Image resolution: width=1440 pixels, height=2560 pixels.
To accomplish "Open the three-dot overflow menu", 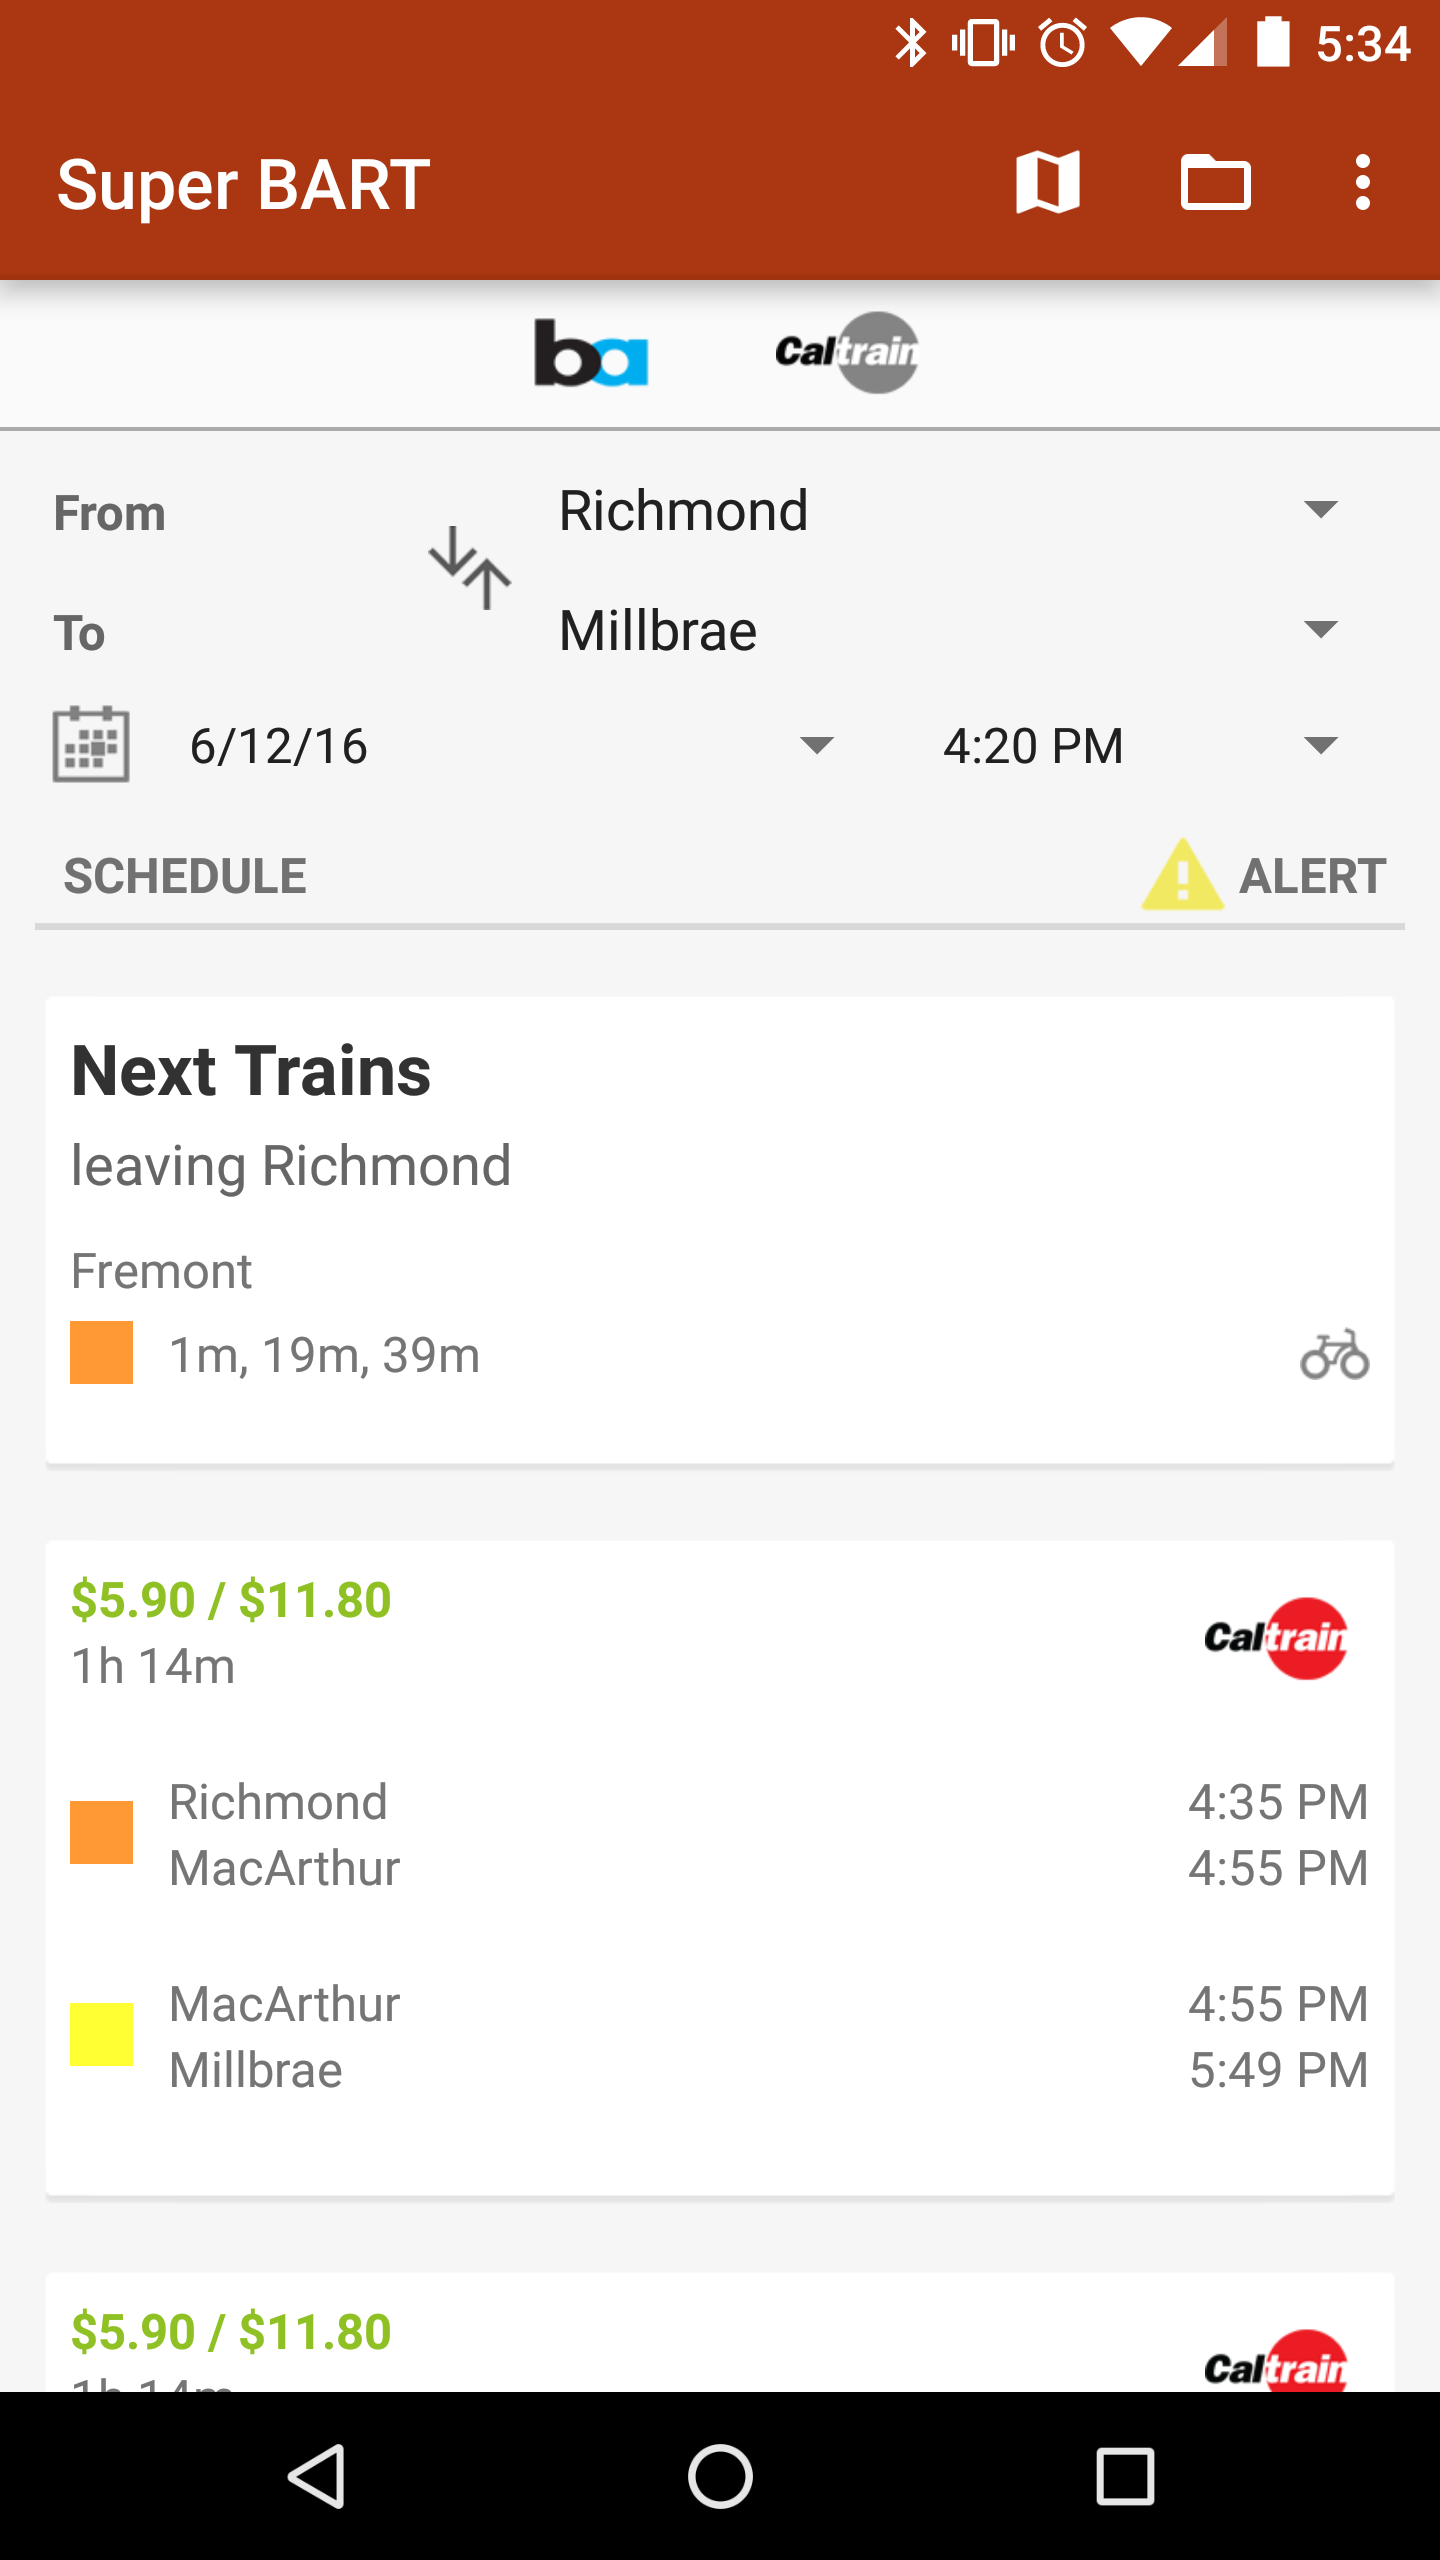I will click(x=1361, y=183).
